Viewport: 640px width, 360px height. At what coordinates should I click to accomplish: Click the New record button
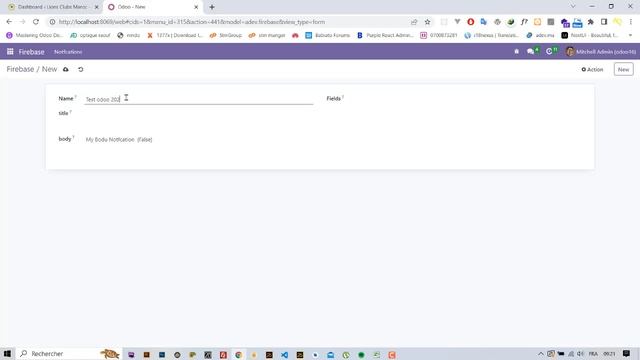[623, 69]
